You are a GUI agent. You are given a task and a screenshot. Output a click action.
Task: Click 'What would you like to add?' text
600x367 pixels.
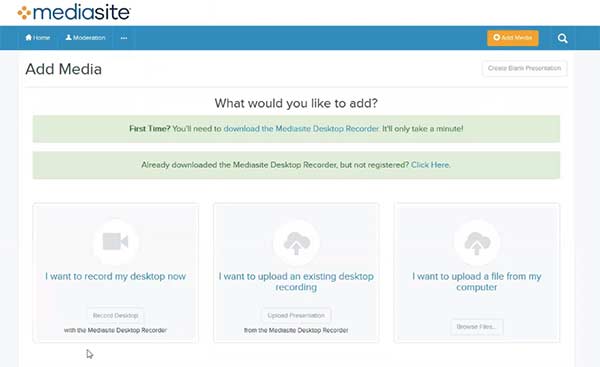click(296, 103)
